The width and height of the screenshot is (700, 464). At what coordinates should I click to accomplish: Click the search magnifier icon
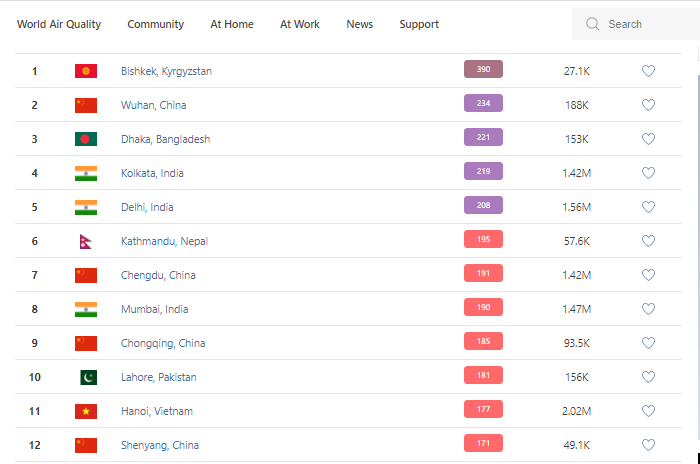[593, 24]
